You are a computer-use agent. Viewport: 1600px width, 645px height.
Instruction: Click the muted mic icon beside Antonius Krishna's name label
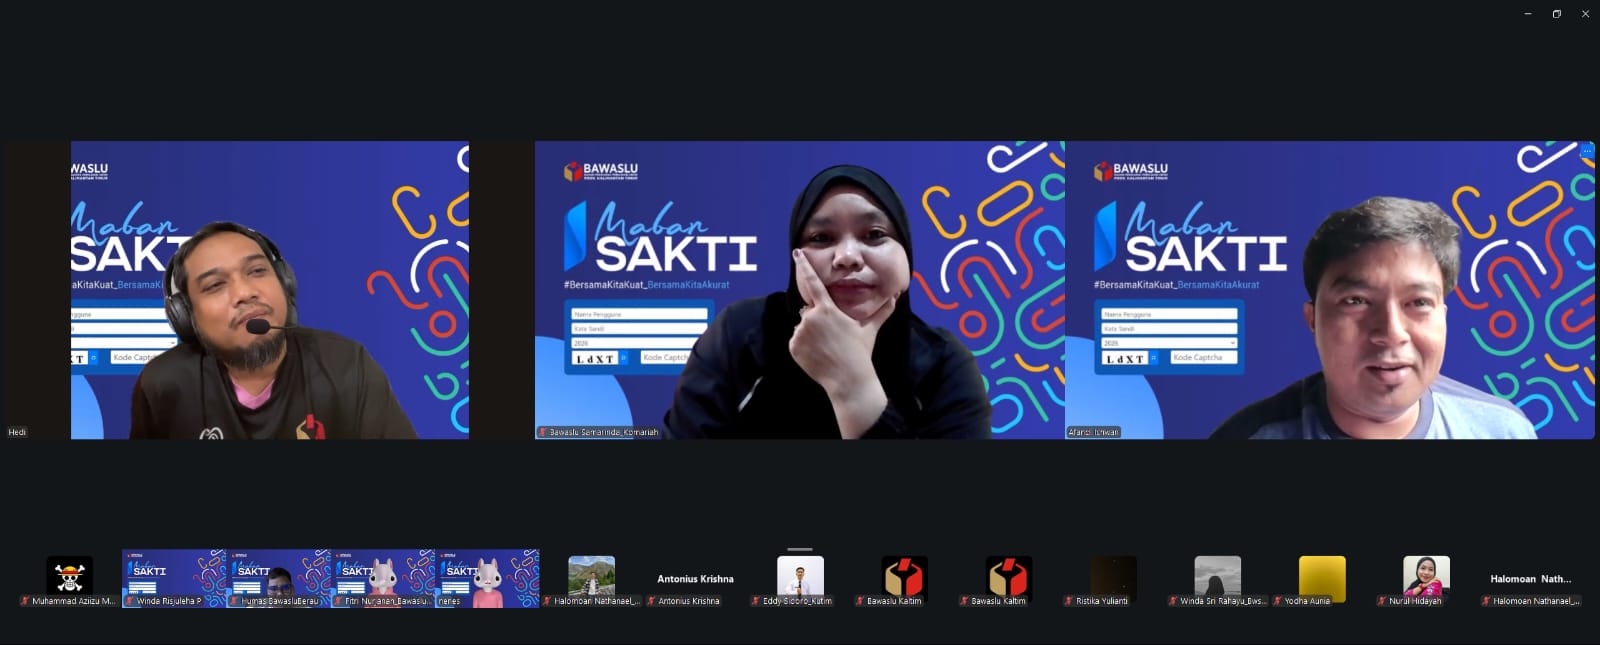tap(651, 601)
